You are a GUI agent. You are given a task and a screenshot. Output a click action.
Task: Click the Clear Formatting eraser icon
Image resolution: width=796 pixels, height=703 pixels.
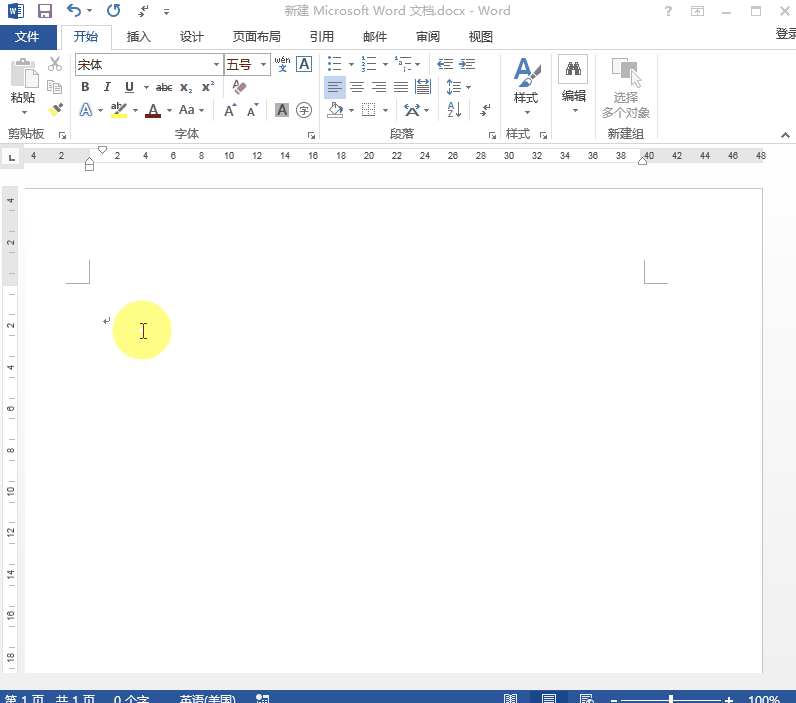[x=239, y=87]
